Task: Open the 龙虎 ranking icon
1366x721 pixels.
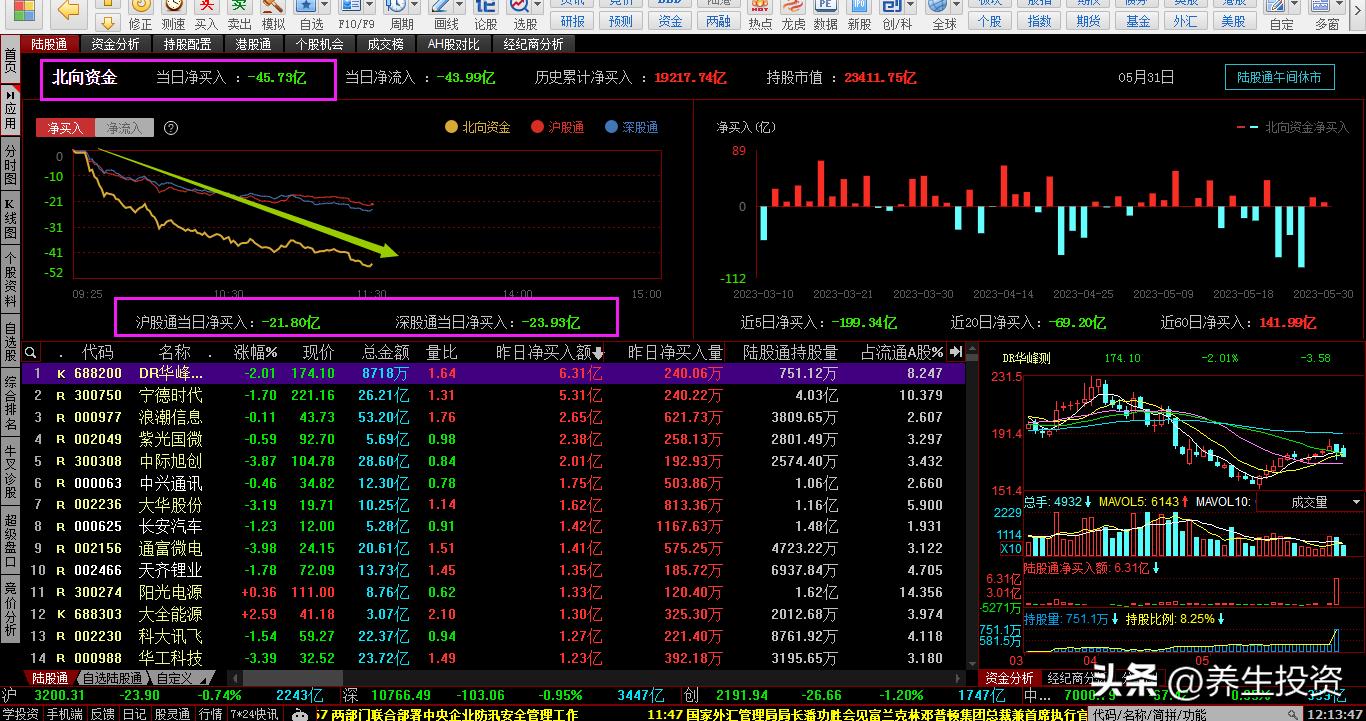Action: pos(793,15)
